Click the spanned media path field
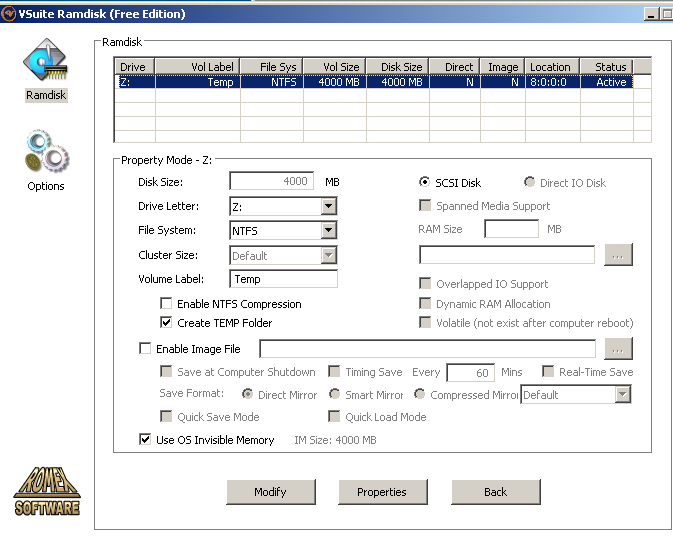Image resolution: width=673 pixels, height=538 pixels. click(507, 255)
